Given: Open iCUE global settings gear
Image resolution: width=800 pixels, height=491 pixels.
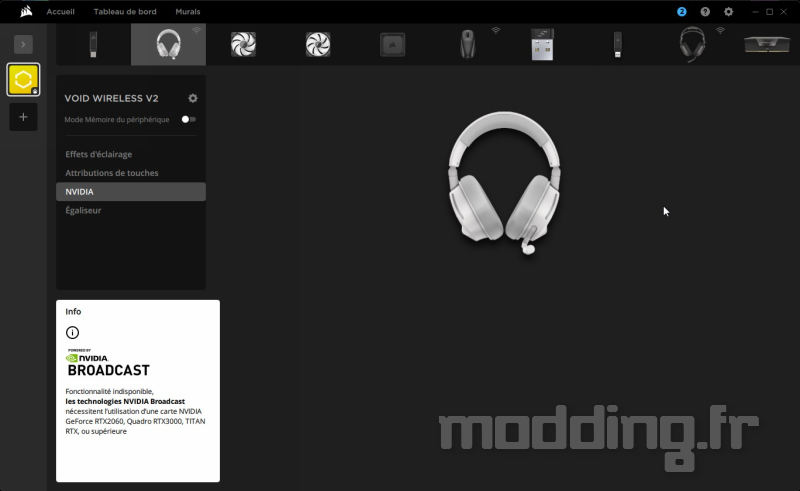Looking at the screenshot, I should [729, 11].
